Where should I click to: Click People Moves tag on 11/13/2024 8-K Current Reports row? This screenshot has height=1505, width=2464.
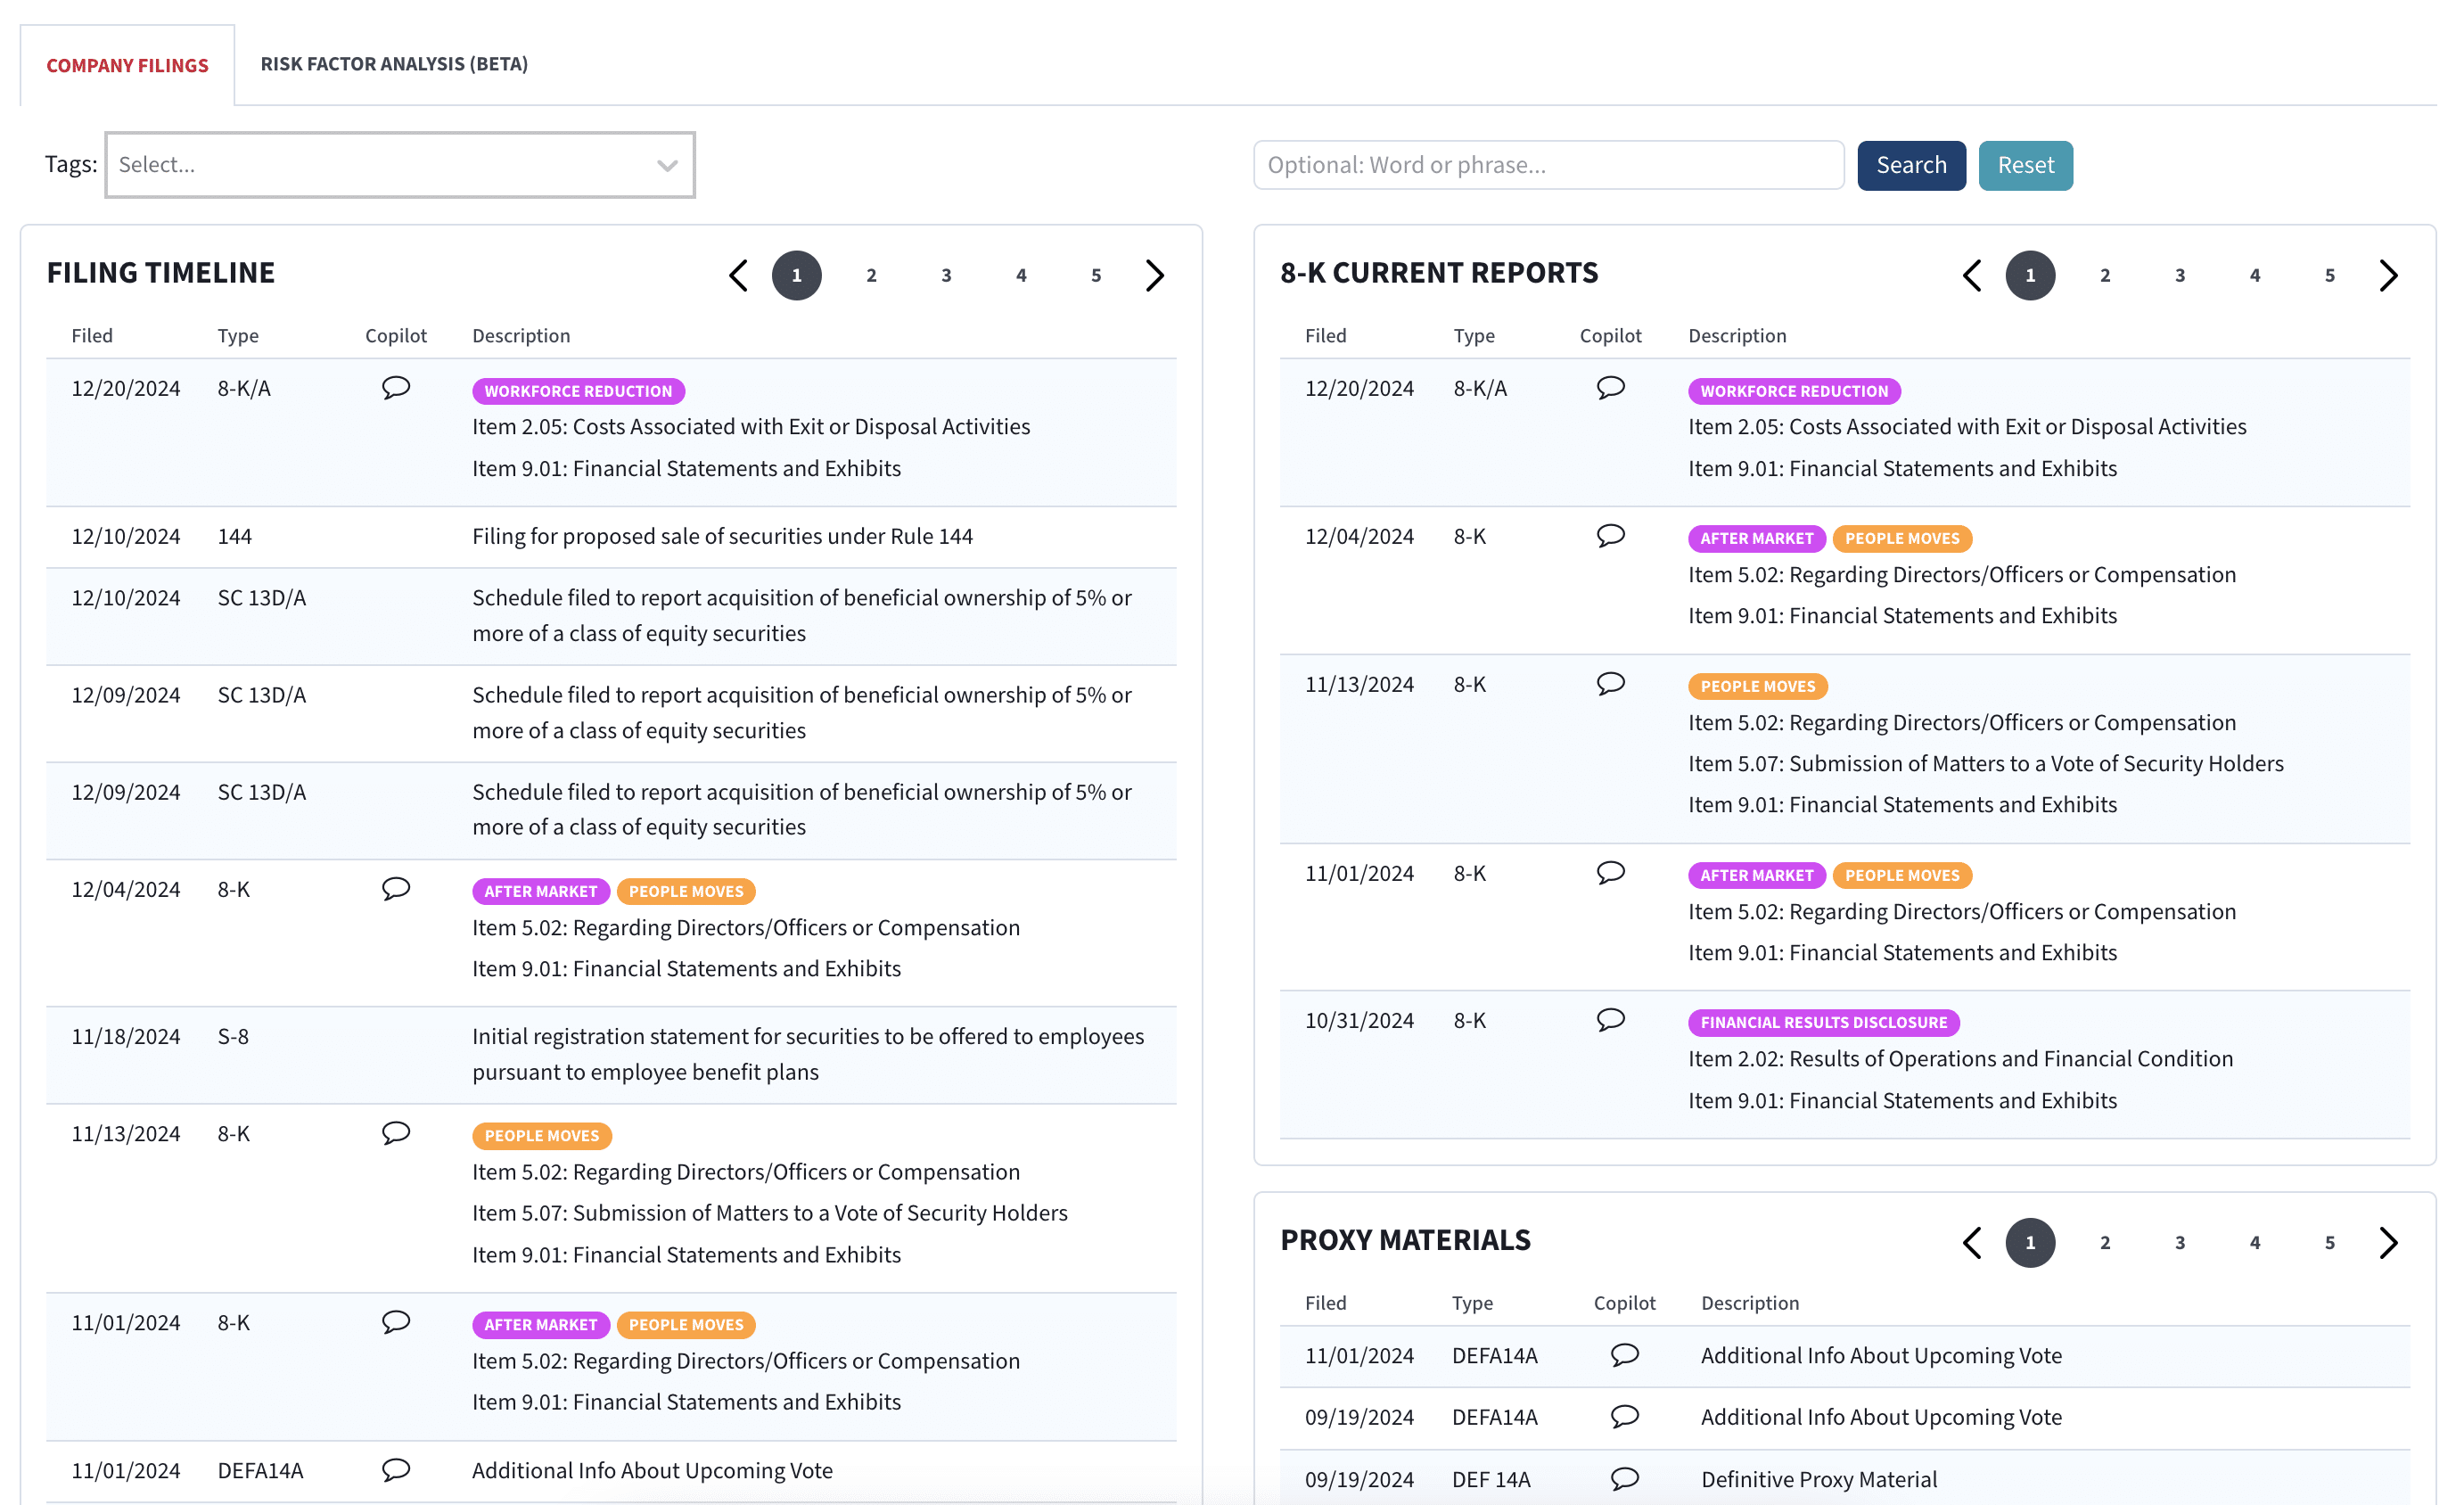[1757, 686]
